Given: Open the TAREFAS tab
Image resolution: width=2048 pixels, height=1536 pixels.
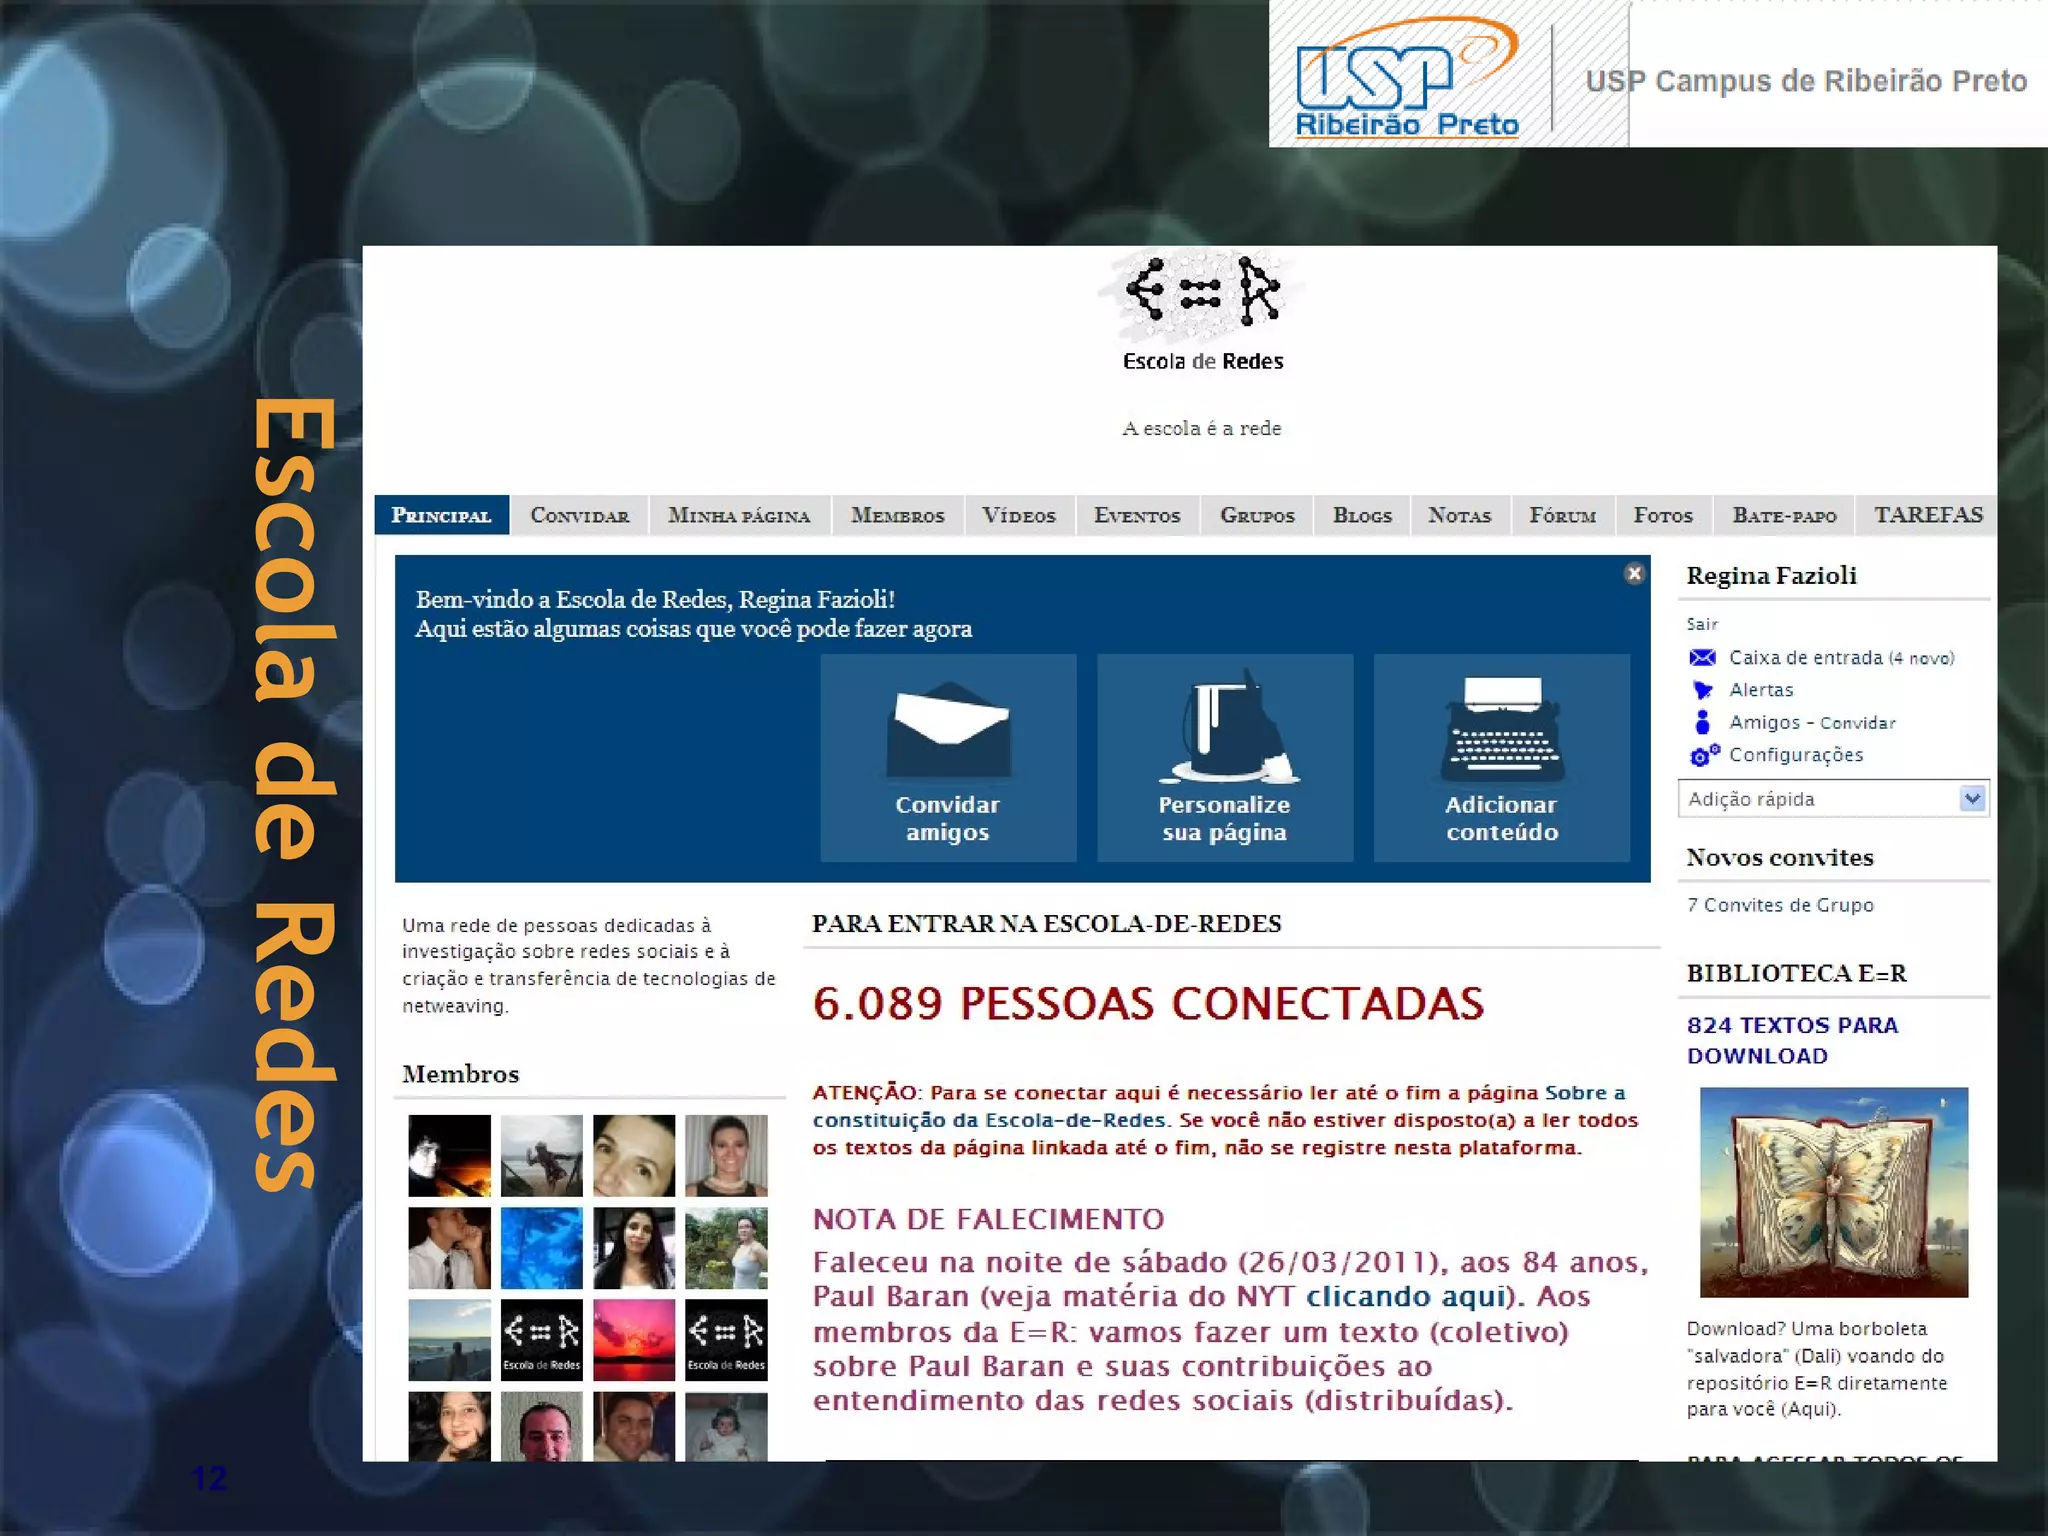Looking at the screenshot, I should pyautogui.click(x=1928, y=516).
